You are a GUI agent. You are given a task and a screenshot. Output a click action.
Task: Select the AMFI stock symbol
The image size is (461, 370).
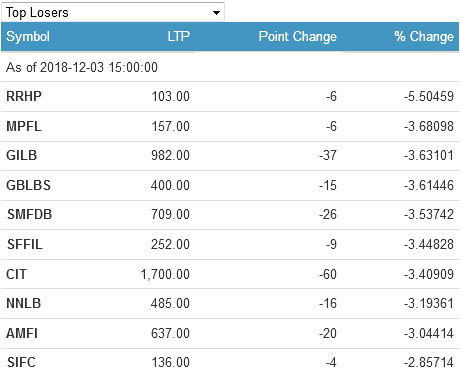[x=22, y=333]
